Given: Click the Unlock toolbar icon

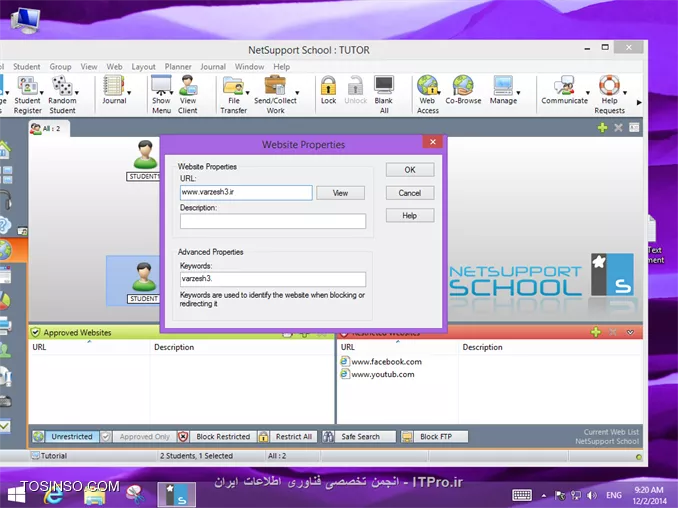Looking at the screenshot, I should 355,90.
